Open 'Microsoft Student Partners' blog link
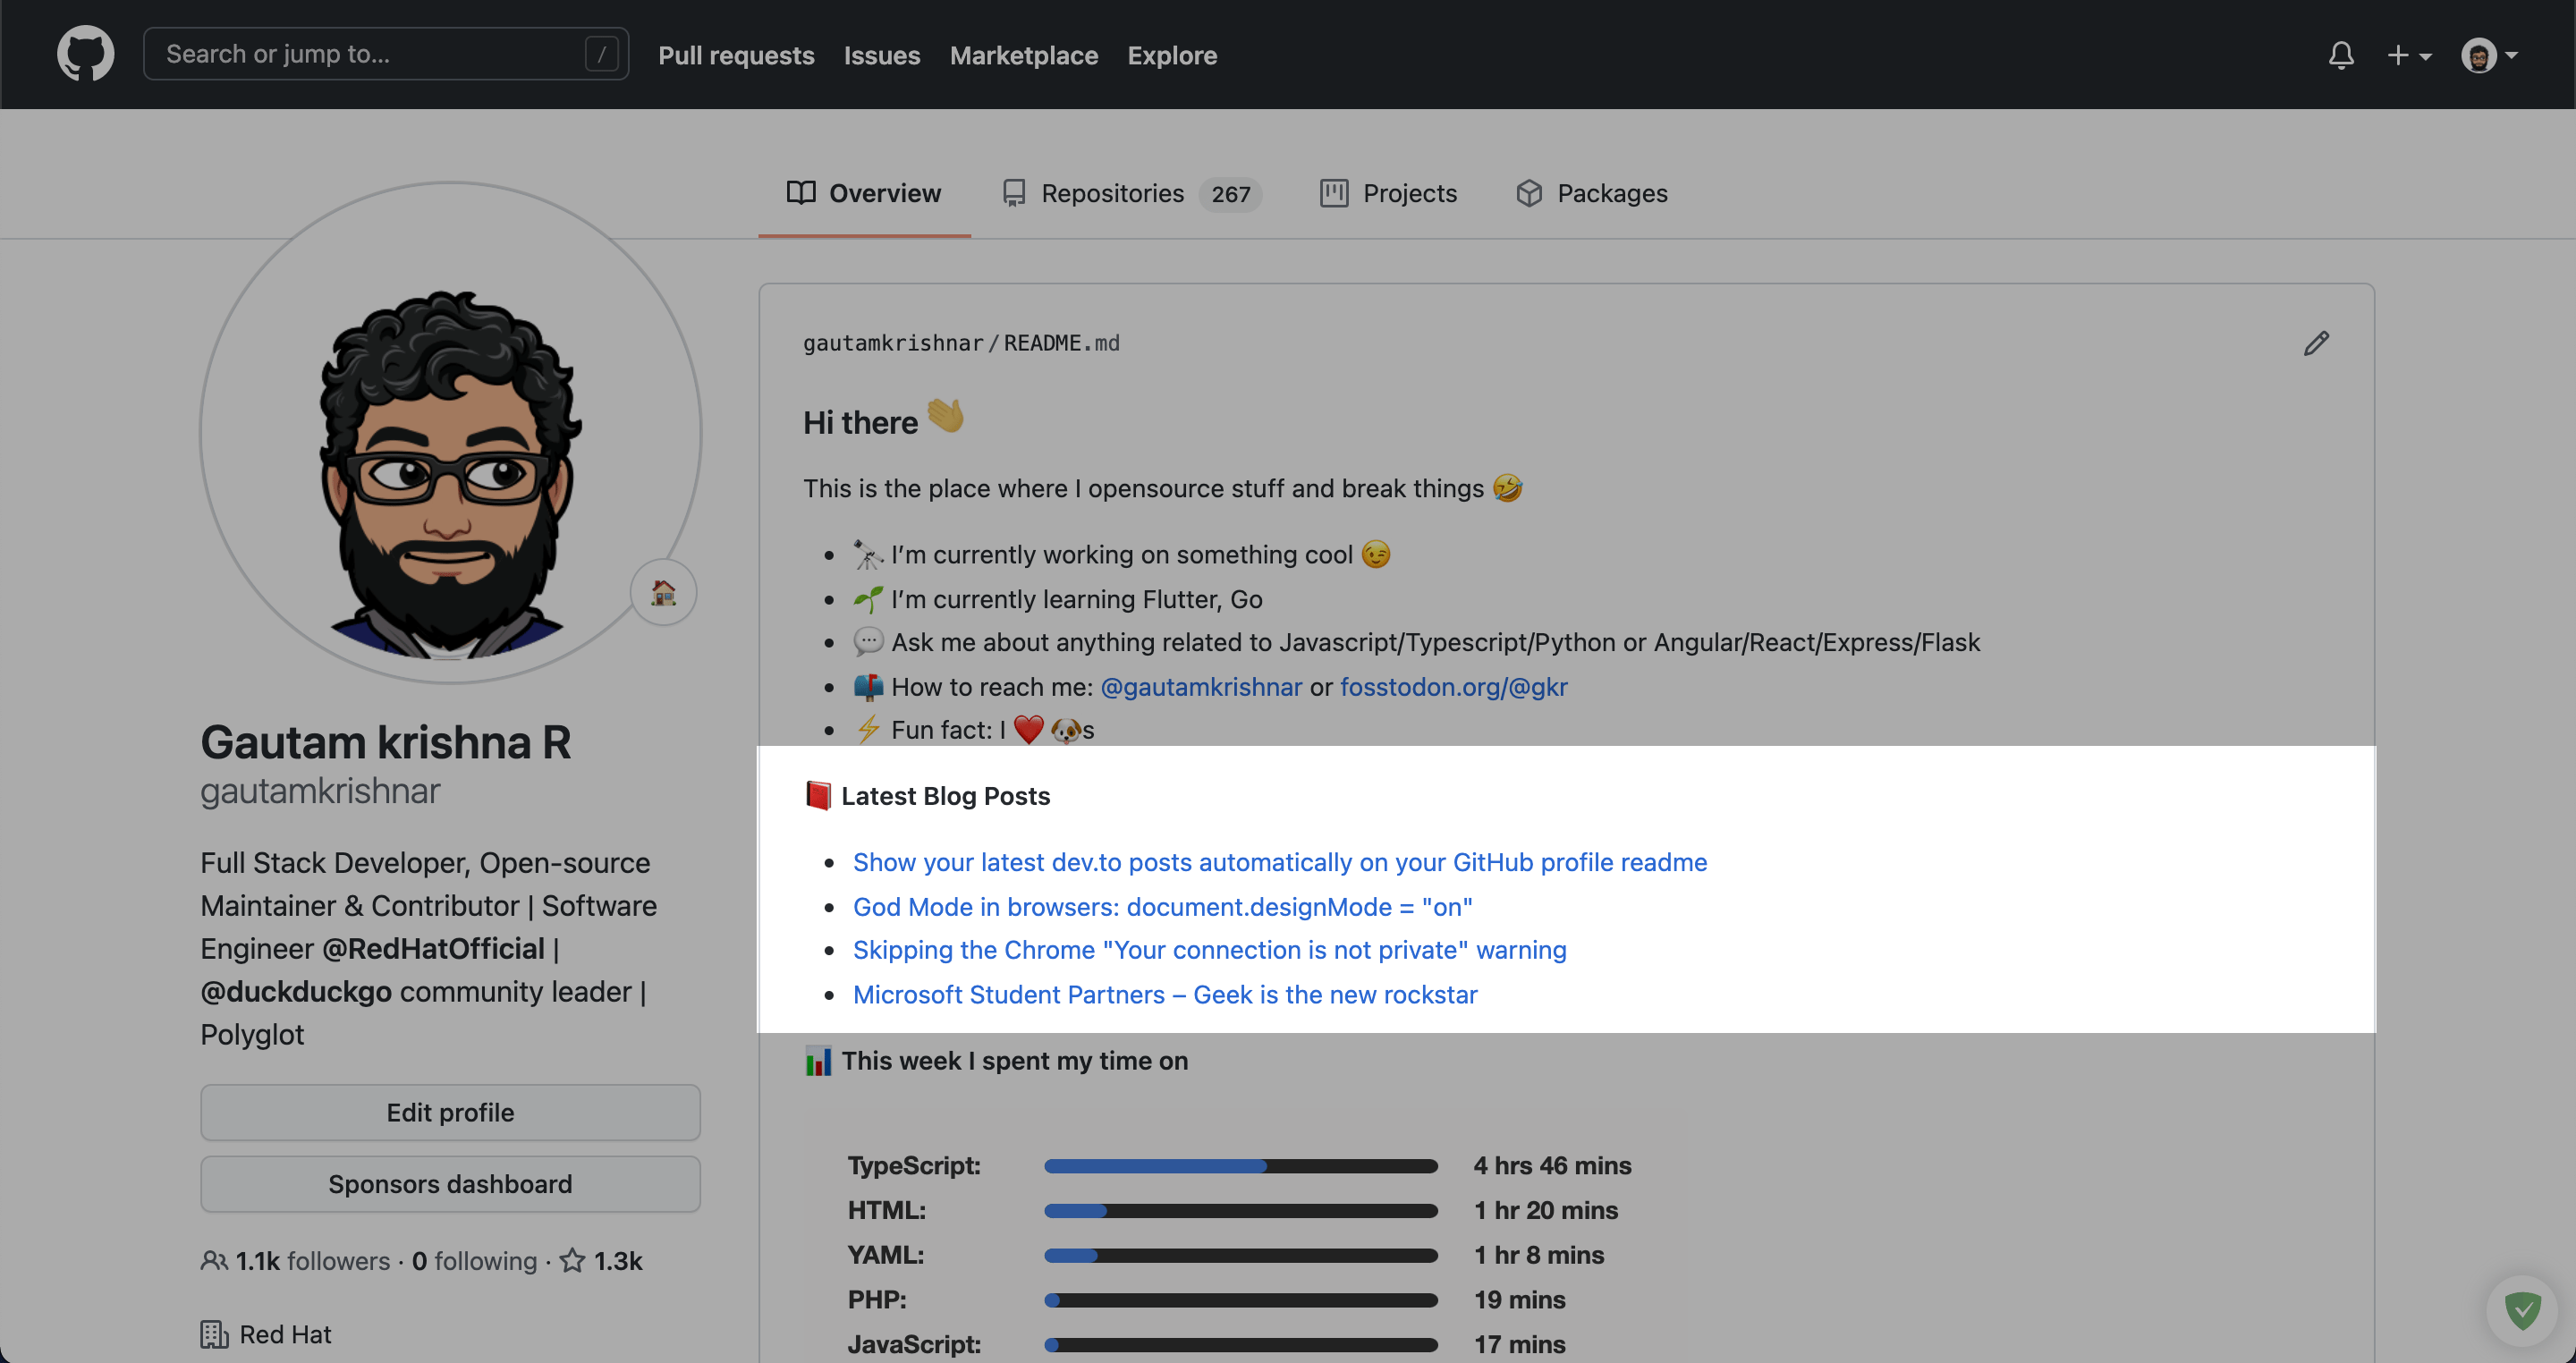The image size is (2576, 1363). [1165, 994]
